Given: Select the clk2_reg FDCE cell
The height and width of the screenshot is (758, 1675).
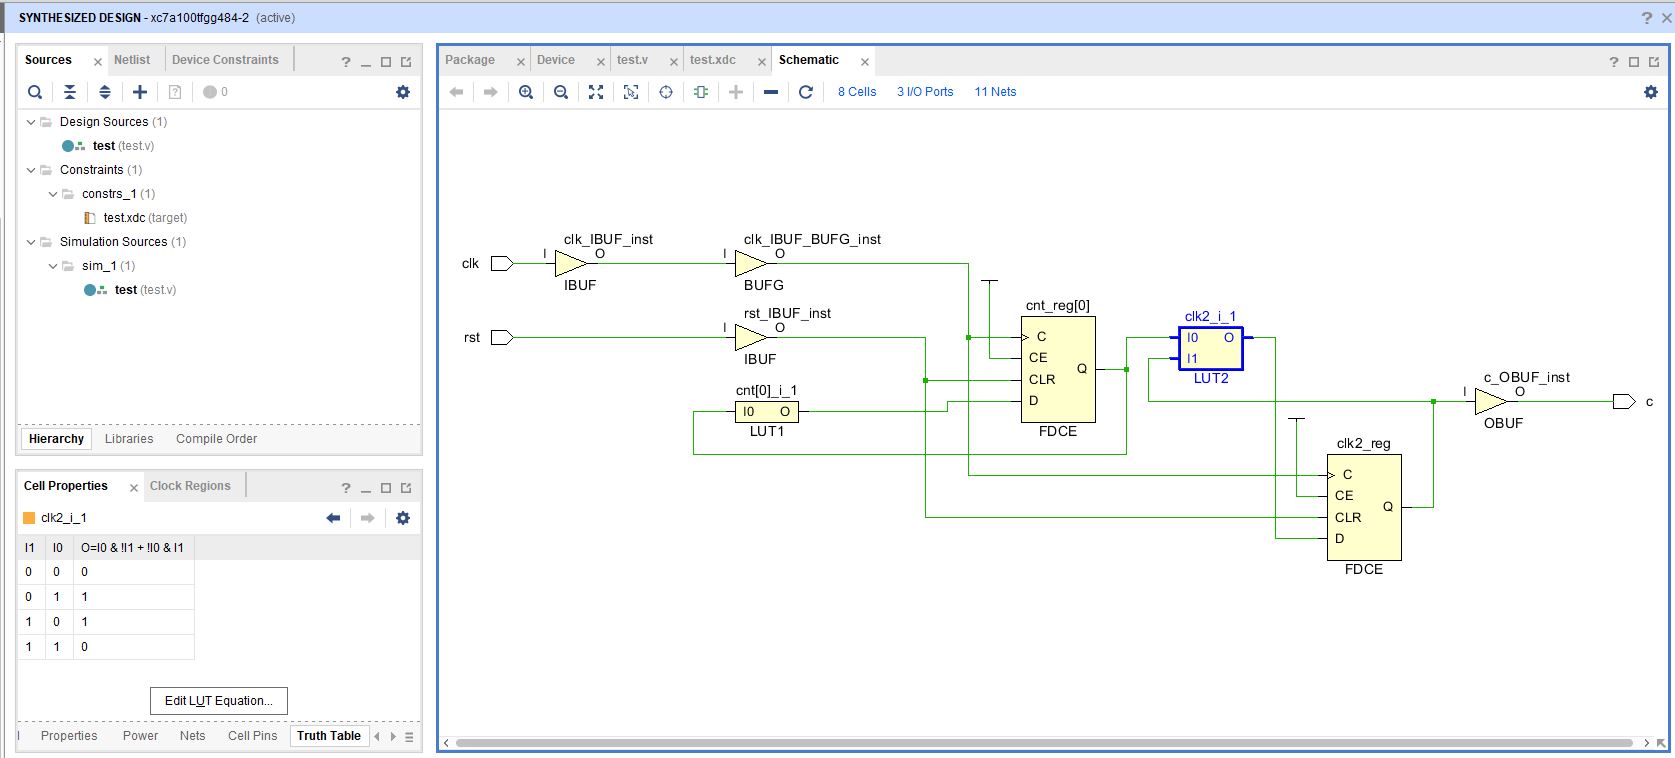Looking at the screenshot, I should click(1364, 508).
